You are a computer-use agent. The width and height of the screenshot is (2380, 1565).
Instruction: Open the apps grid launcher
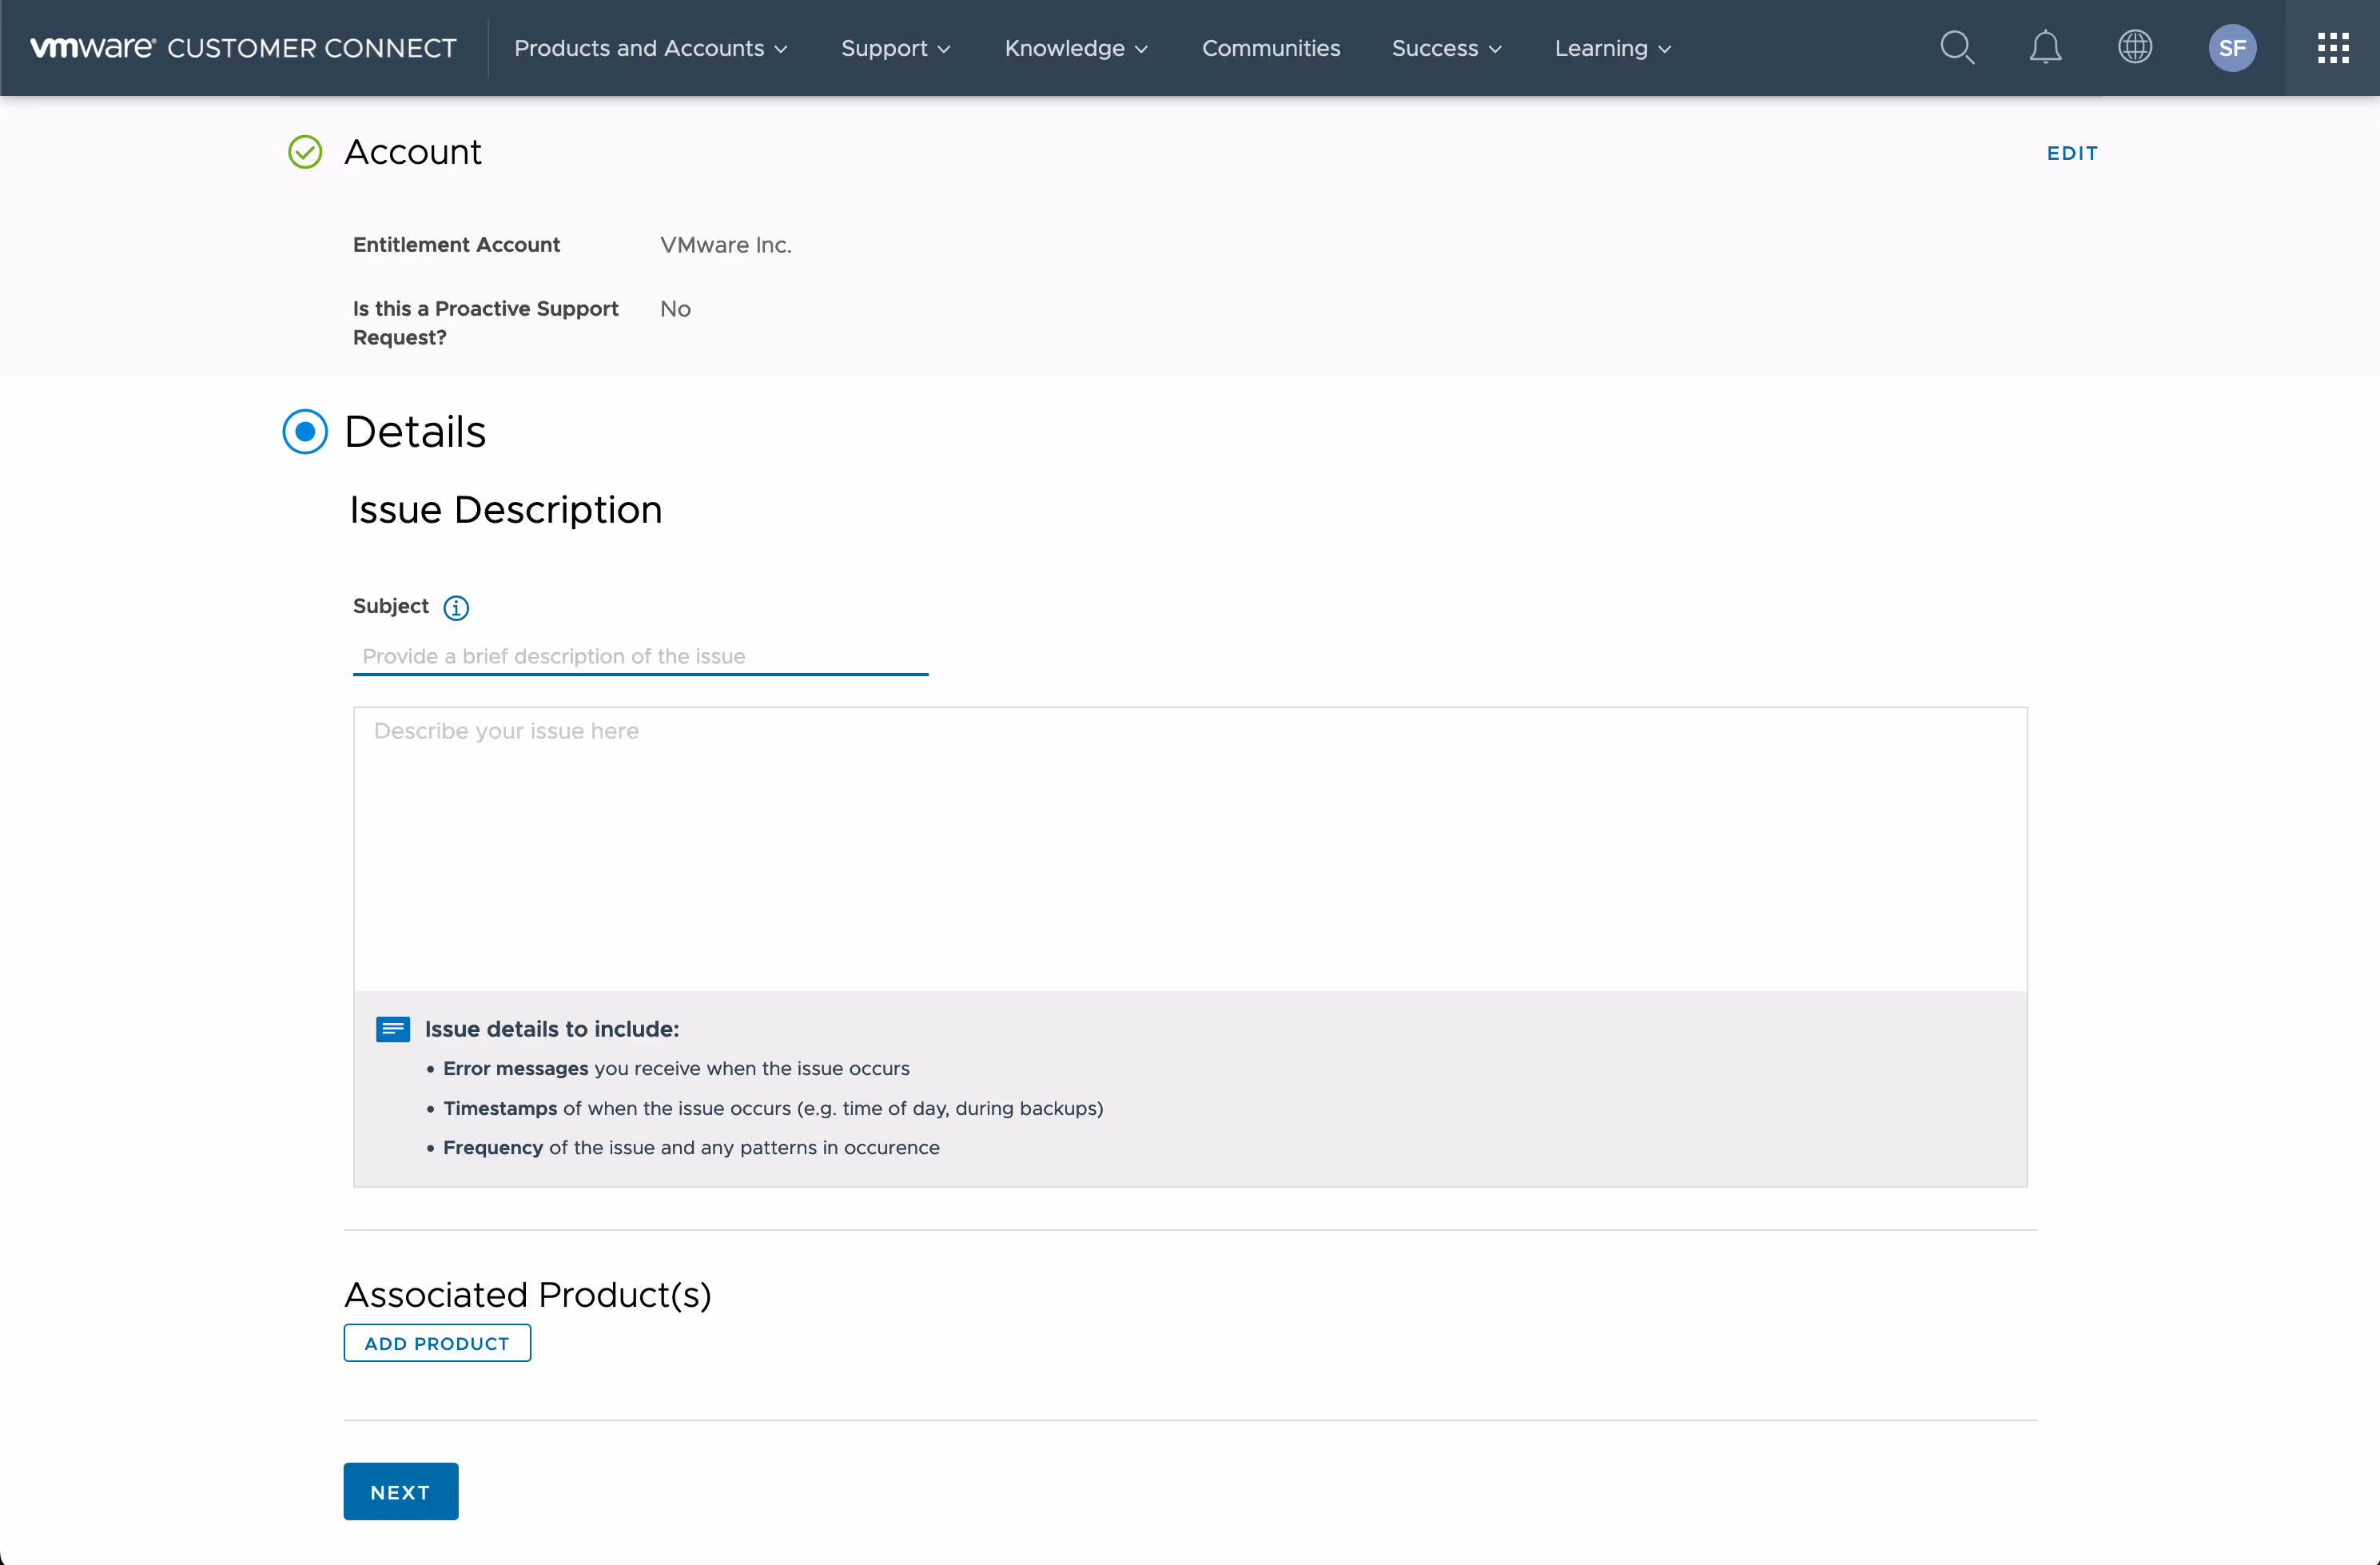(2332, 48)
